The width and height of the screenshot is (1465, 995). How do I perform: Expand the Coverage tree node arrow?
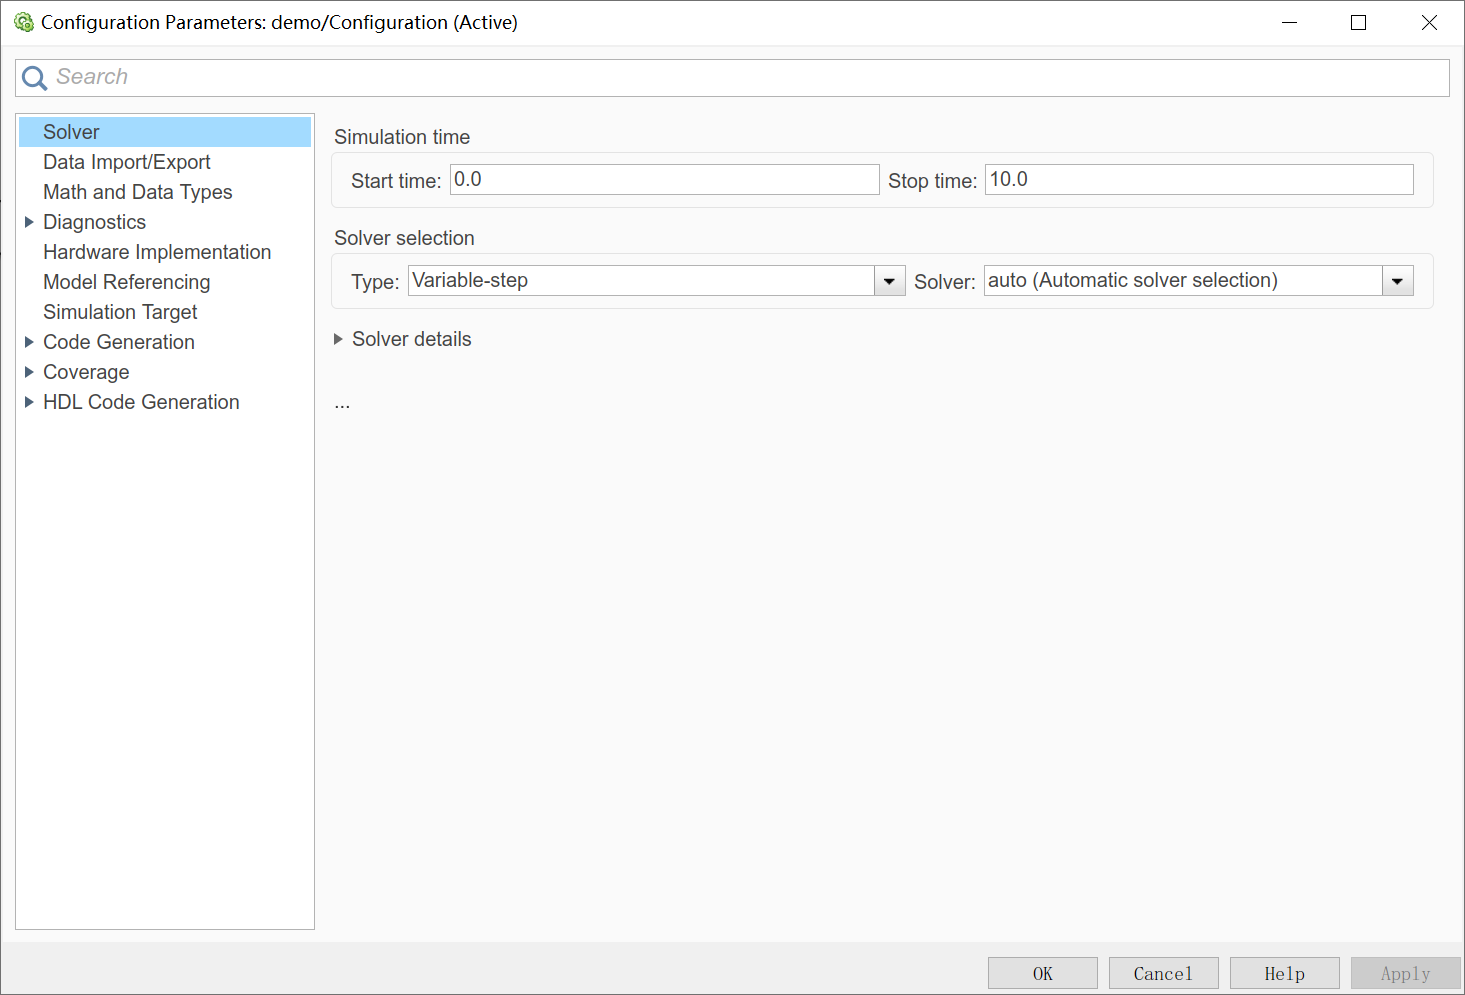click(29, 372)
